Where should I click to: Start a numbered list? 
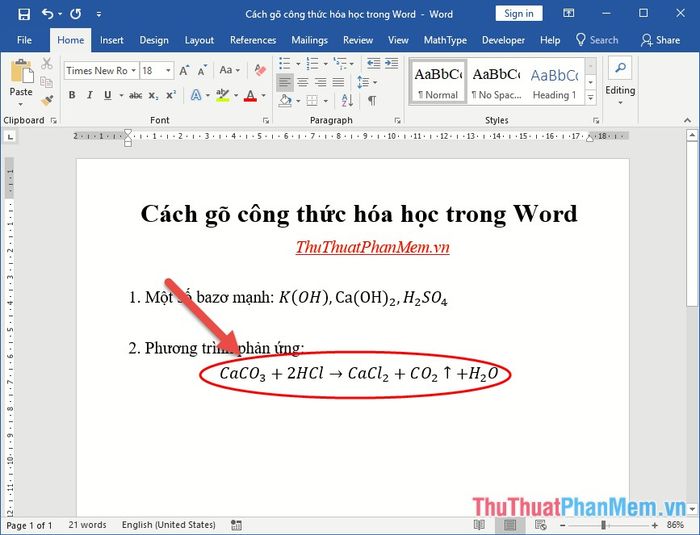click(312, 63)
